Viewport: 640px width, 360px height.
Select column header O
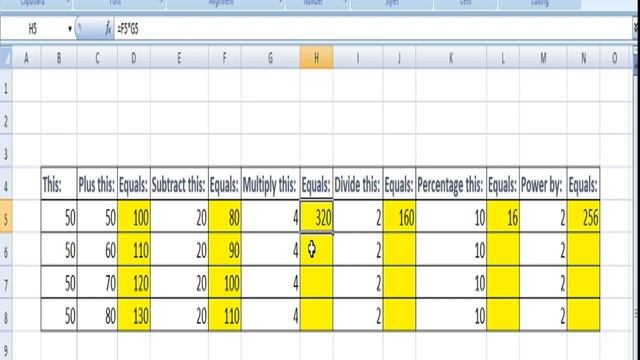pyautogui.click(x=615, y=58)
